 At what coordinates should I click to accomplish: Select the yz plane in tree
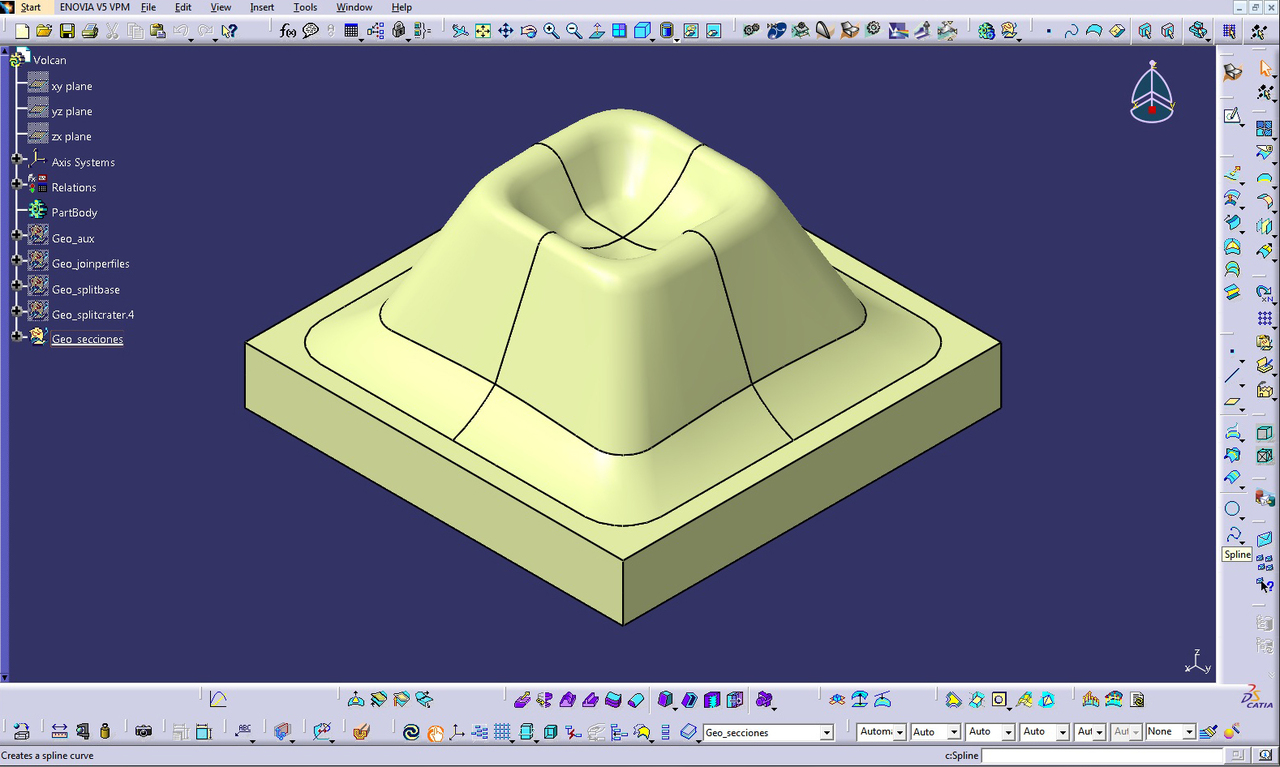tap(72, 111)
